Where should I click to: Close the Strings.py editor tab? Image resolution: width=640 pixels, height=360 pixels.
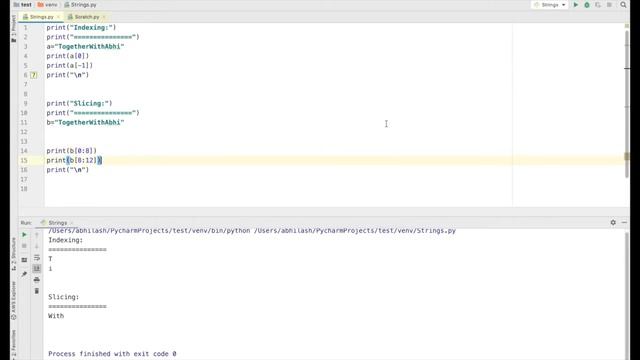(58, 17)
